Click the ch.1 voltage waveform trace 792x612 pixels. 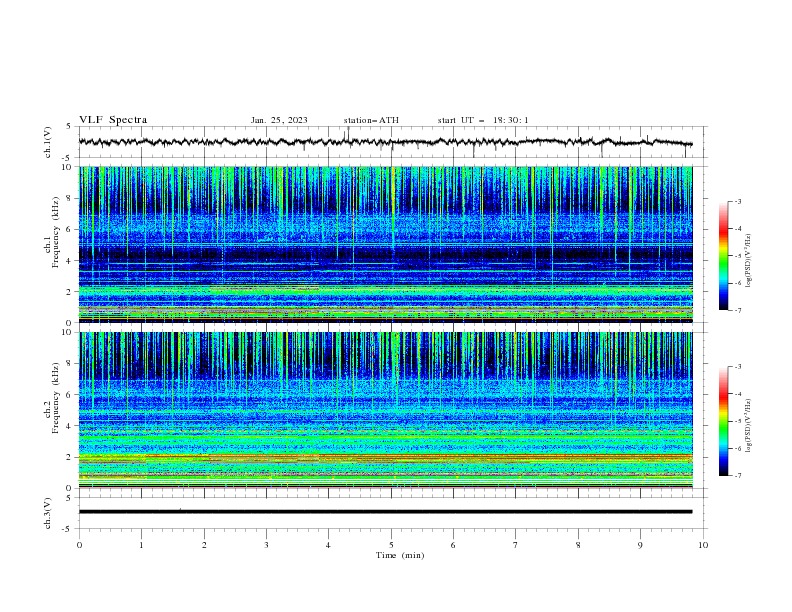click(x=385, y=142)
